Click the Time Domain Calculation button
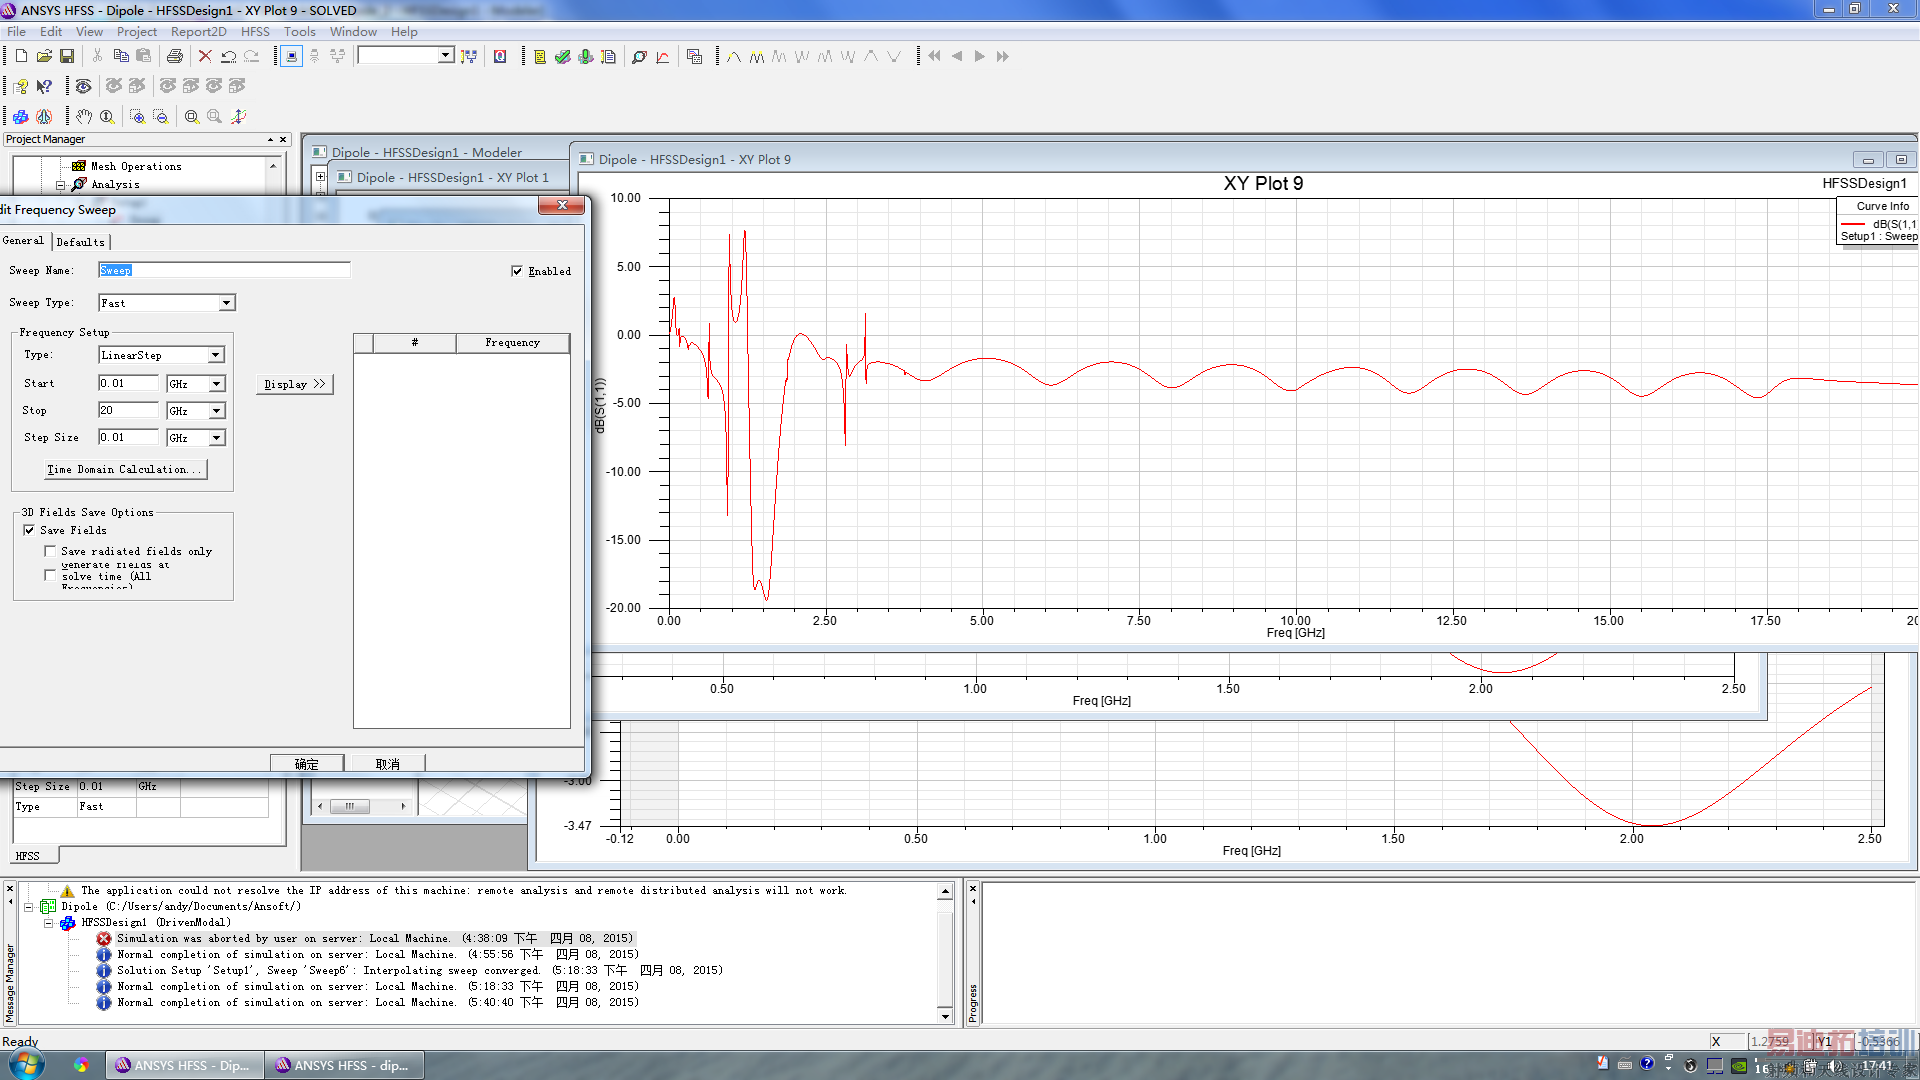 pyautogui.click(x=125, y=469)
